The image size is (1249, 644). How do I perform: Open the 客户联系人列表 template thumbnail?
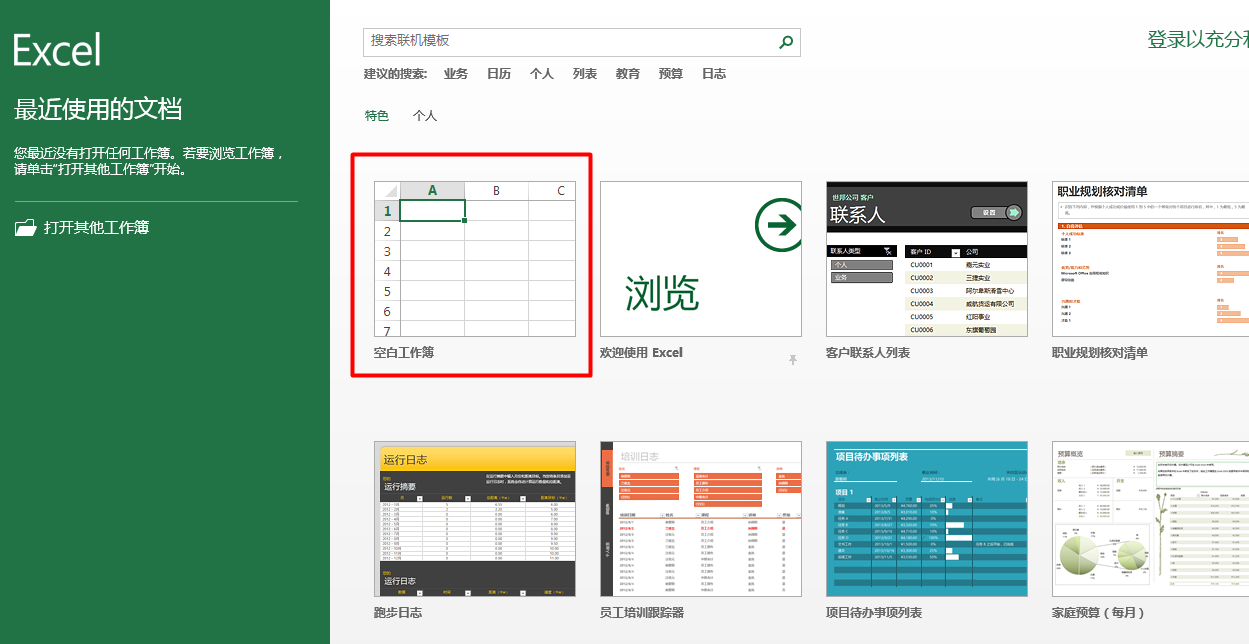tap(927, 259)
